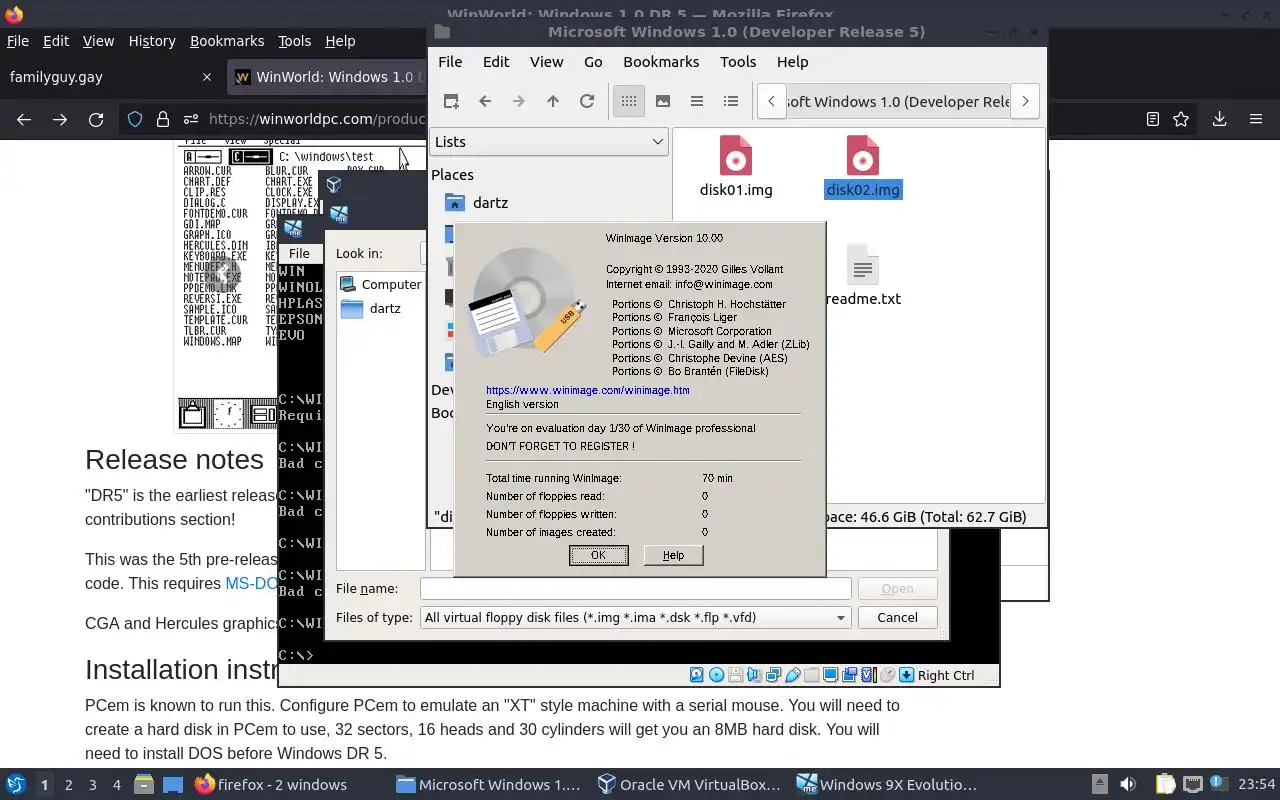
Task: Click volume icon in system tray
Action: (x=1128, y=785)
